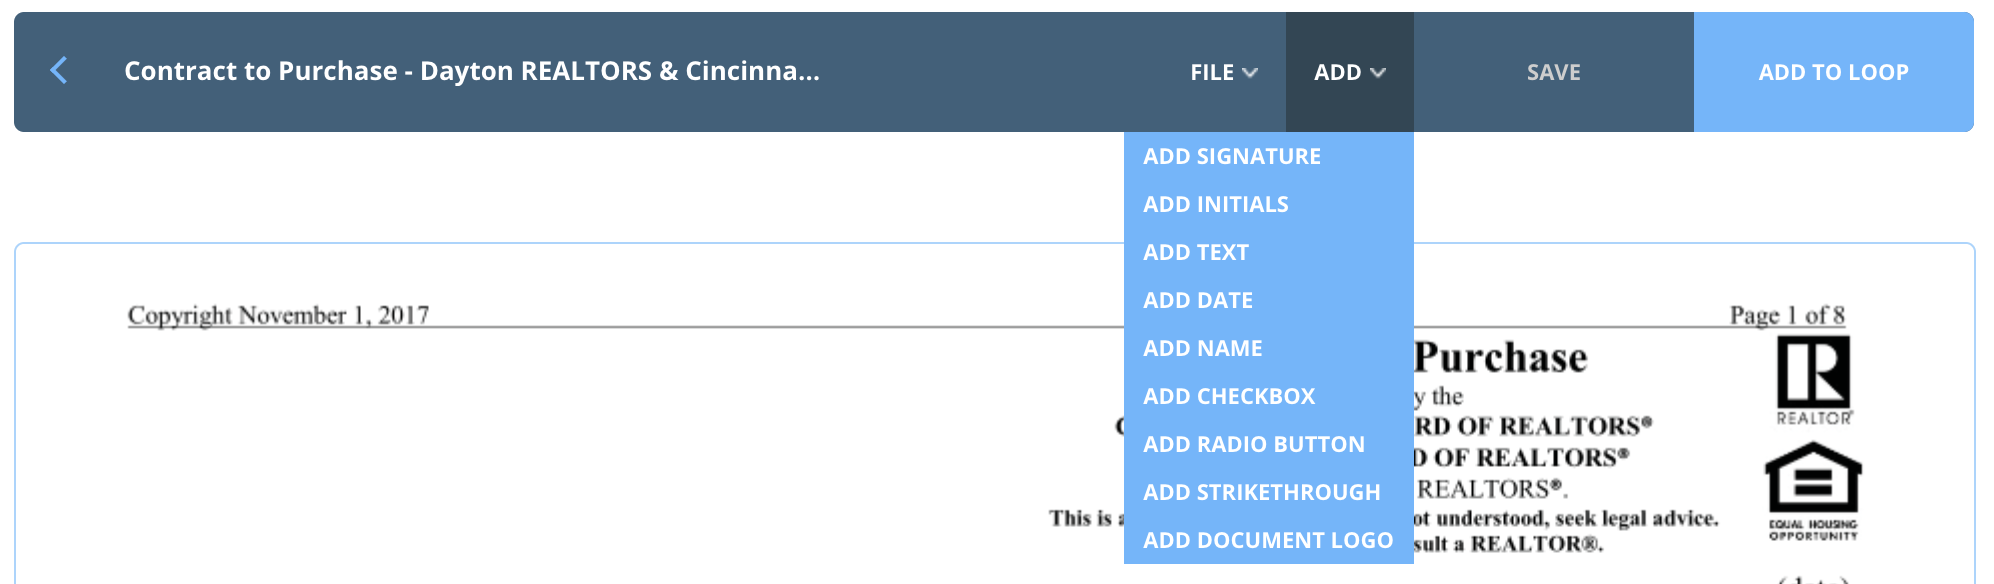Click the FILE menu chevron arrow
Screen dimensions: 1994x584
point(1251,73)
